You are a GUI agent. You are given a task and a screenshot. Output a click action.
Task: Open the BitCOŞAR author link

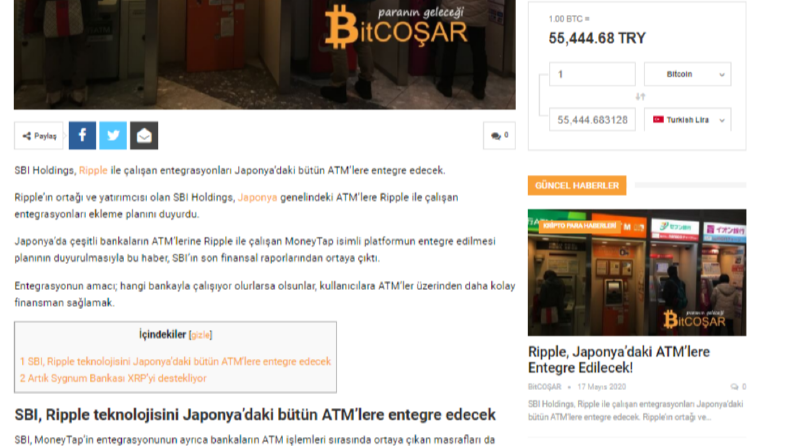click(544, 387)
